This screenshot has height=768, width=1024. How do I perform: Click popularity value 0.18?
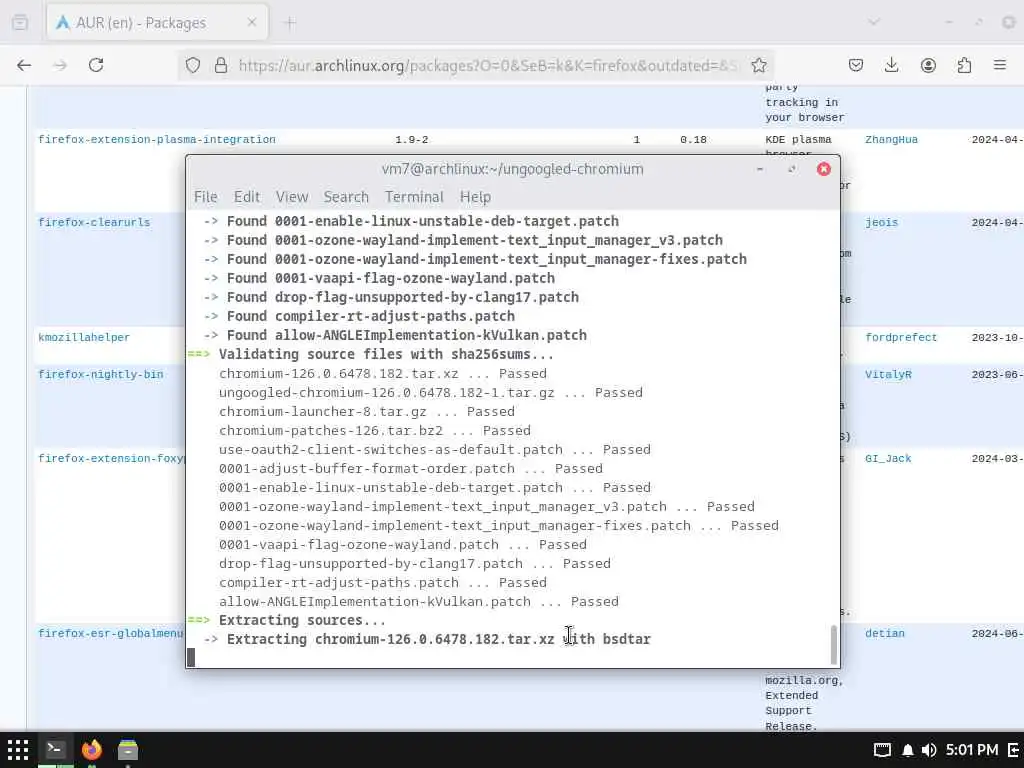pos(693,140)
